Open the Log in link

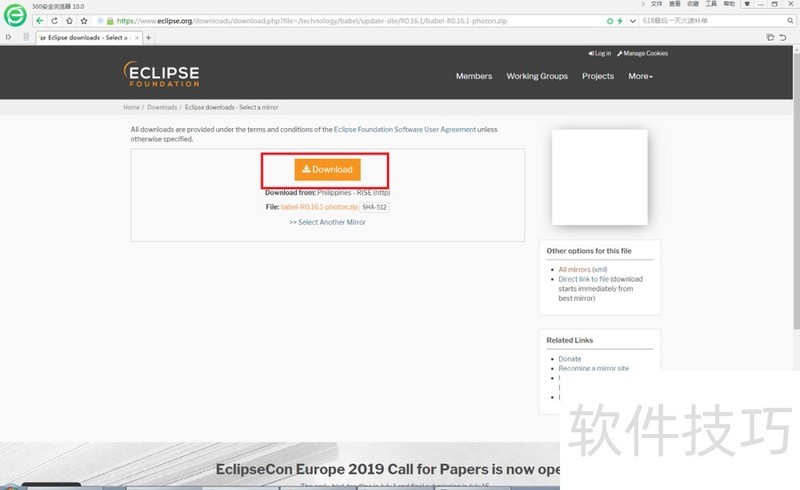pos(600,53)
